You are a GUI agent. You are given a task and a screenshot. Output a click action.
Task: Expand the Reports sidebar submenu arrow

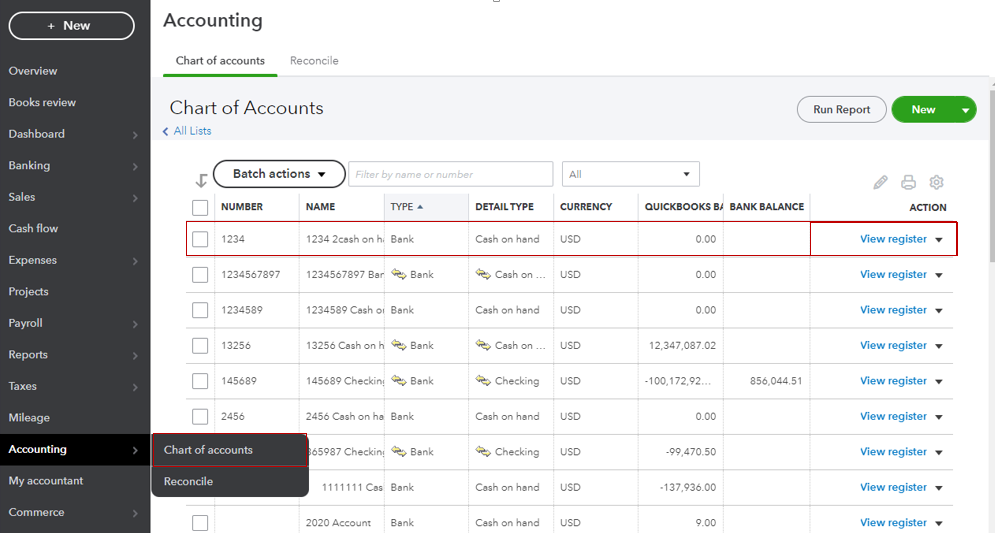pyautogui.click(x=135, y=356)
